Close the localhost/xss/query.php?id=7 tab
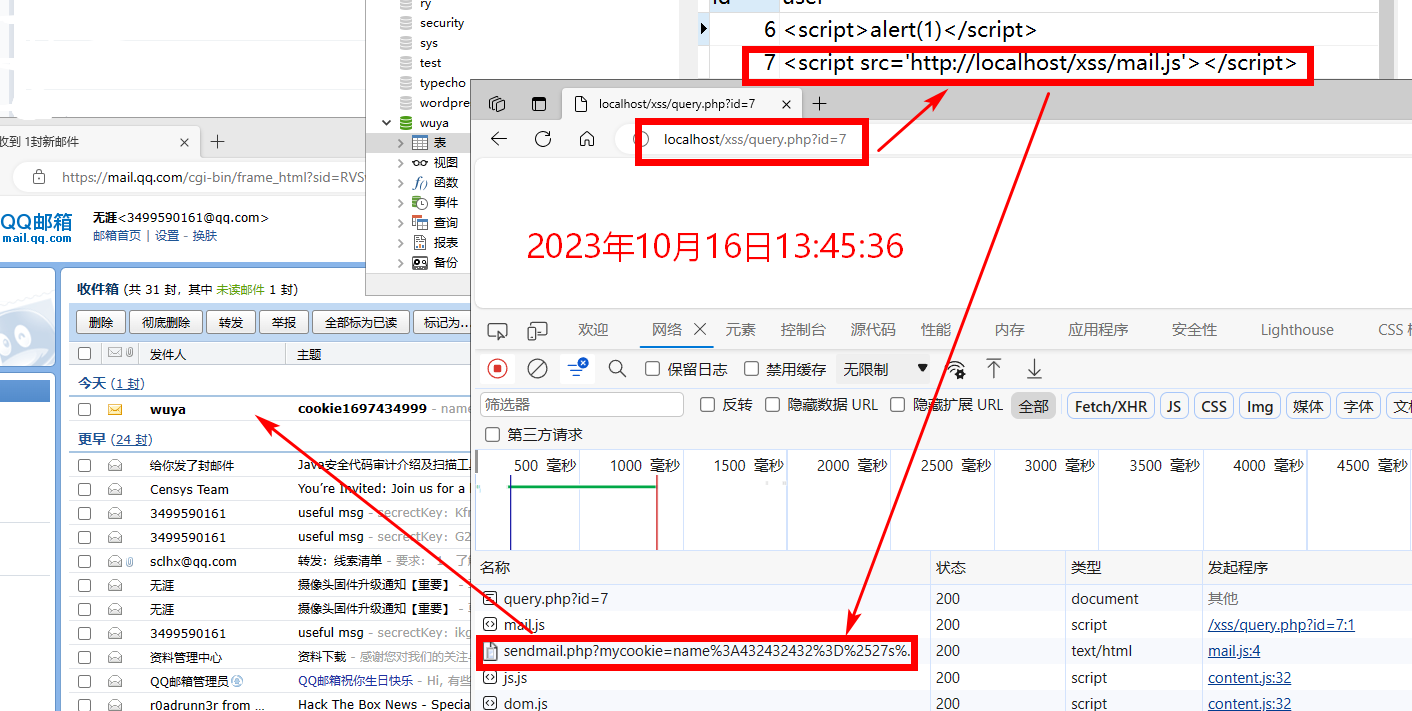The width and height of the screenshot is (1412, 711). coord(787,103)
